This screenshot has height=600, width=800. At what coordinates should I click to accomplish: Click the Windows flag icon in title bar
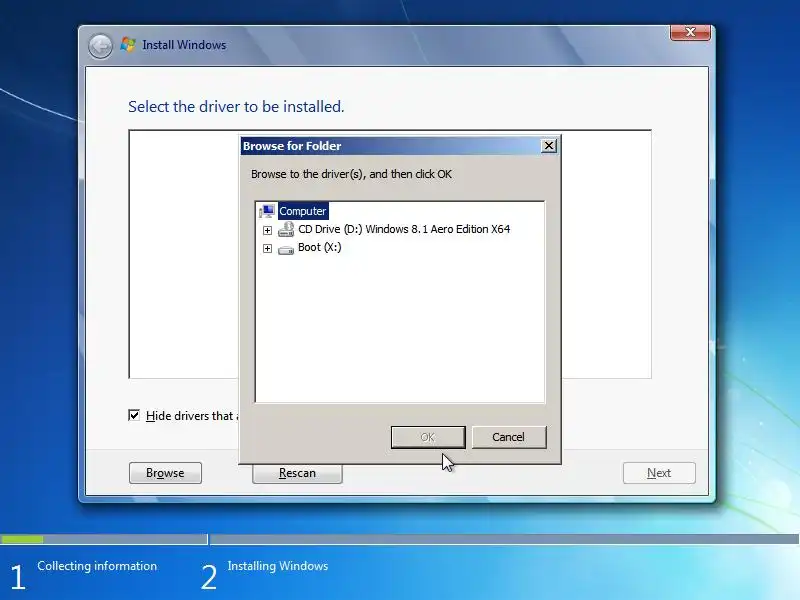128,45
